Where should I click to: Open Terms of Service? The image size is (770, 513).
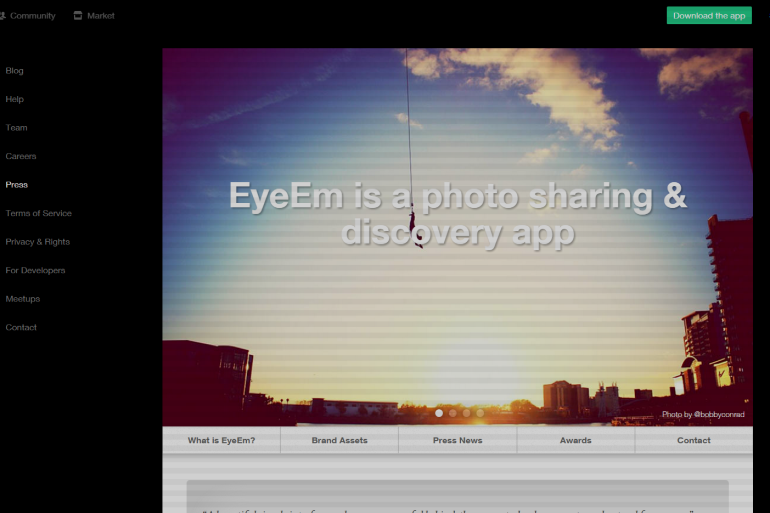[x=38, y=213]
